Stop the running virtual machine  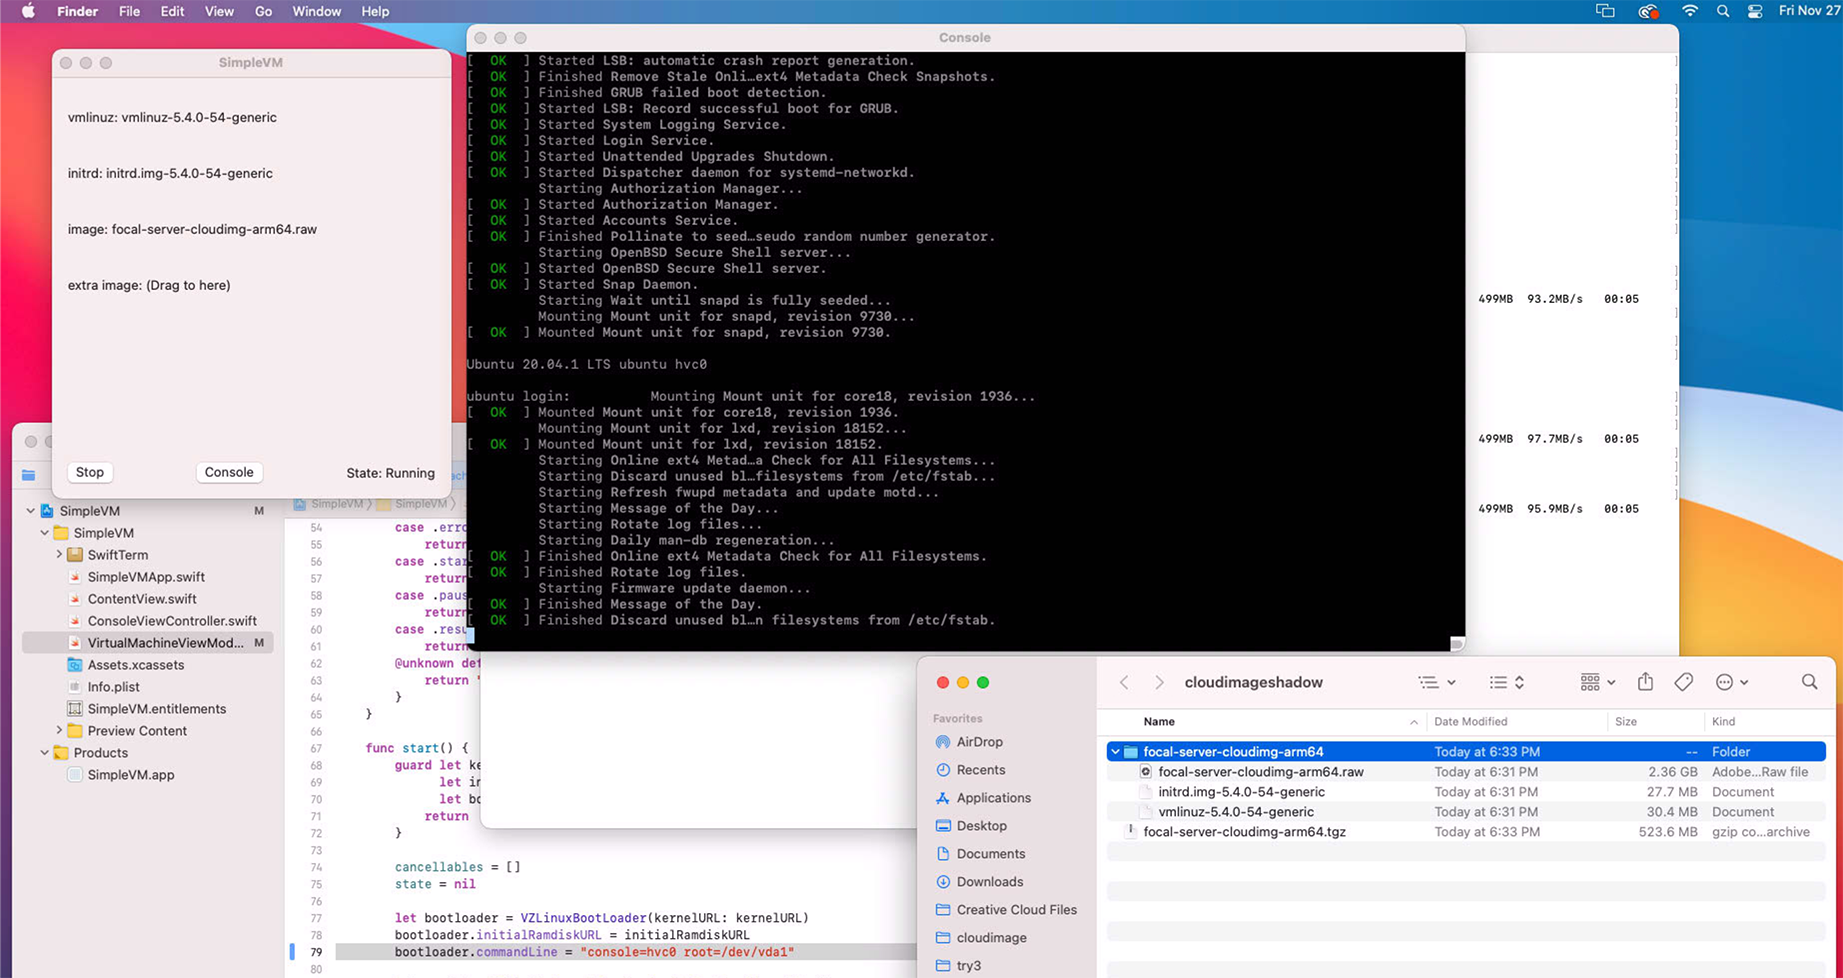click(90, 472)
